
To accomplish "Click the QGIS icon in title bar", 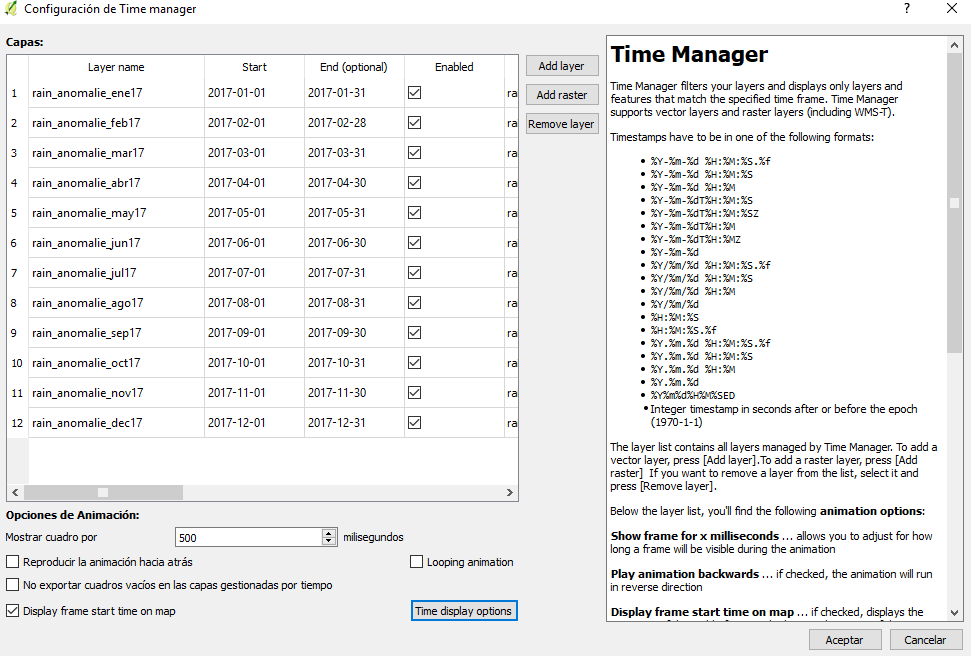I will coord(11,9).
